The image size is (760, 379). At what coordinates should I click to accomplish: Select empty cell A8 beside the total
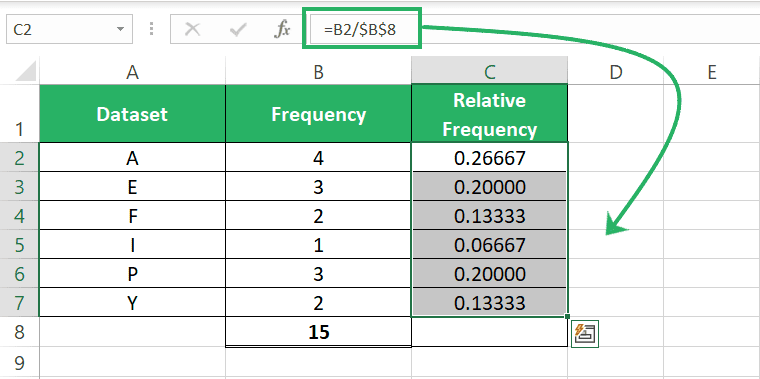point(132,332)
